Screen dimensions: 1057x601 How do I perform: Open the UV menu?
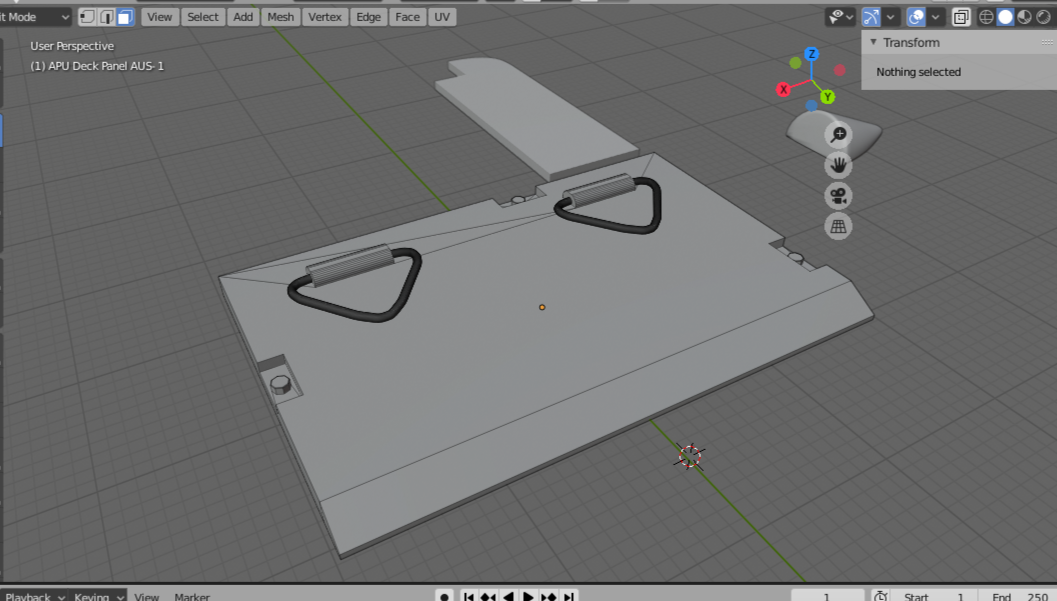pos(442,17)
